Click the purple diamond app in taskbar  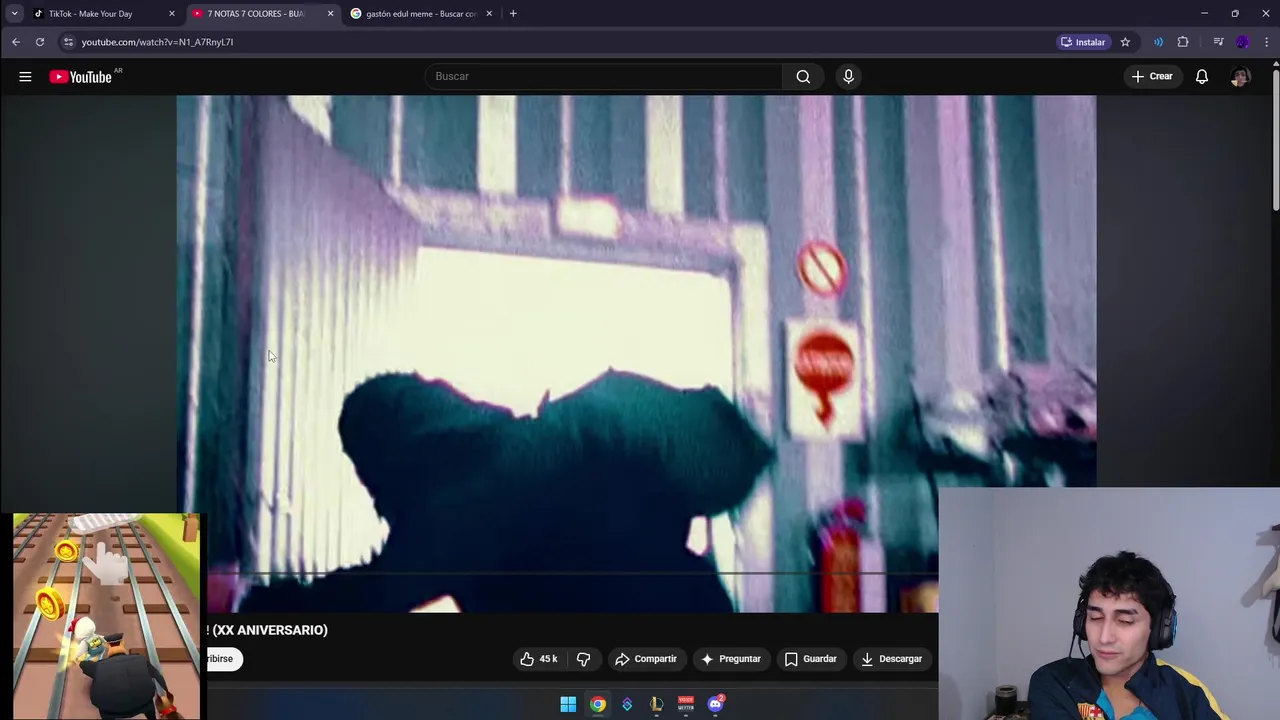coord(627,704)
